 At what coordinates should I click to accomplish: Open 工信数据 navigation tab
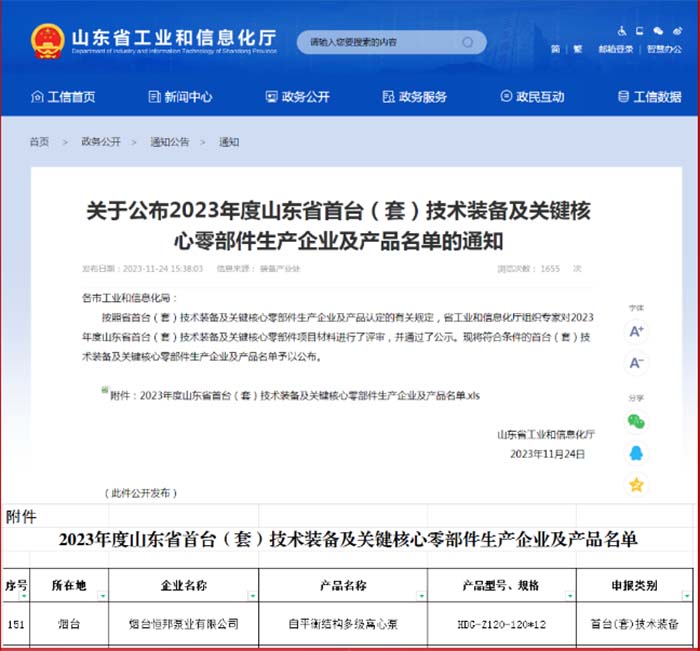tap(650, 96)
